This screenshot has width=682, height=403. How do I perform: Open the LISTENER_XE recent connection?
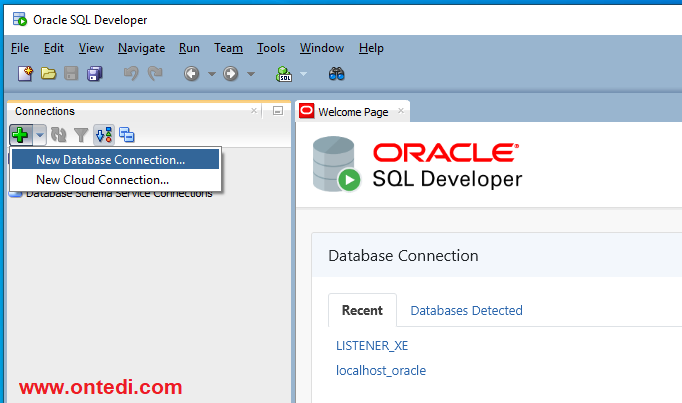(372, 346)
